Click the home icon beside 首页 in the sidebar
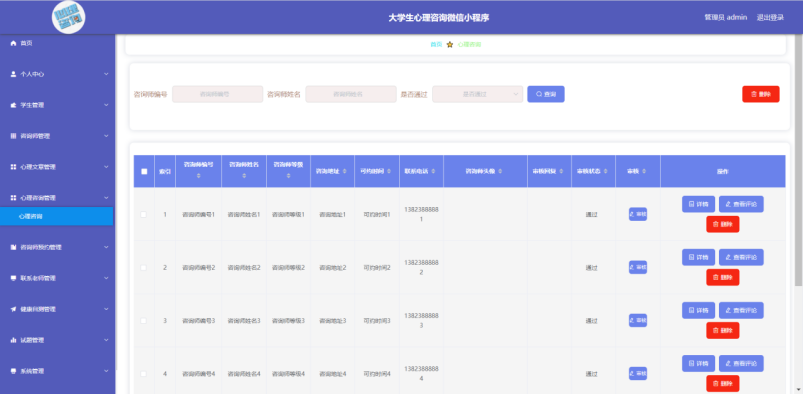This screenshot has height=394, width=803. 13,44
